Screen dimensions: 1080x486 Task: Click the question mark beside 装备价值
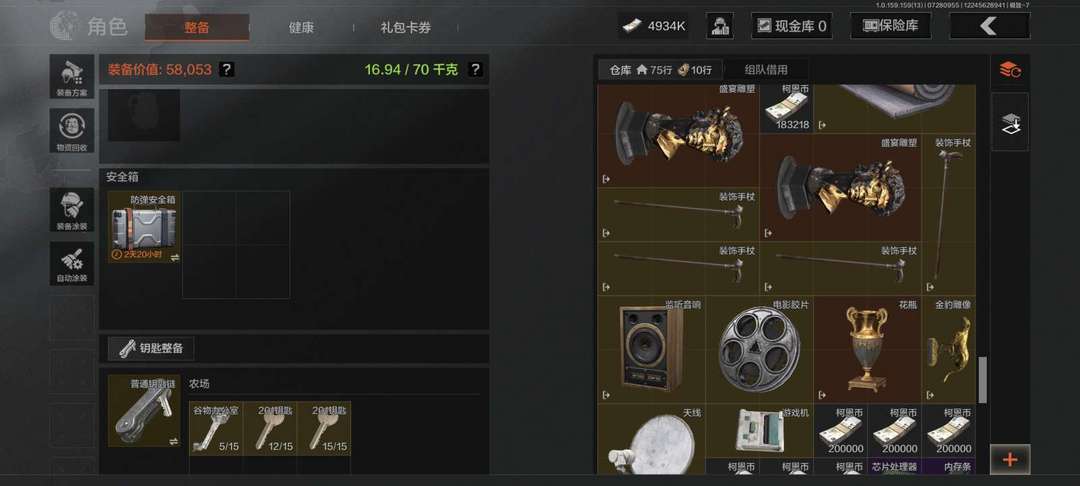coord(227,70)
